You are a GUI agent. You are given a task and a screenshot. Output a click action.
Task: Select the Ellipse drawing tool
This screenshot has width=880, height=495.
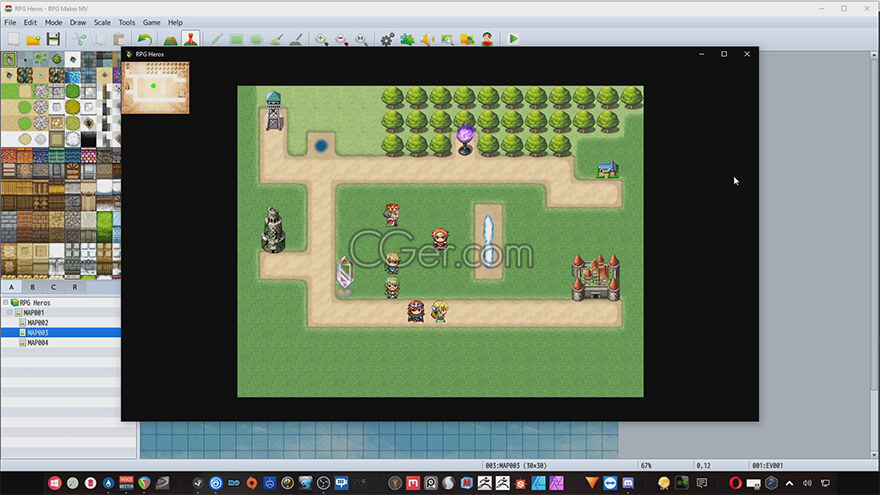256,39
